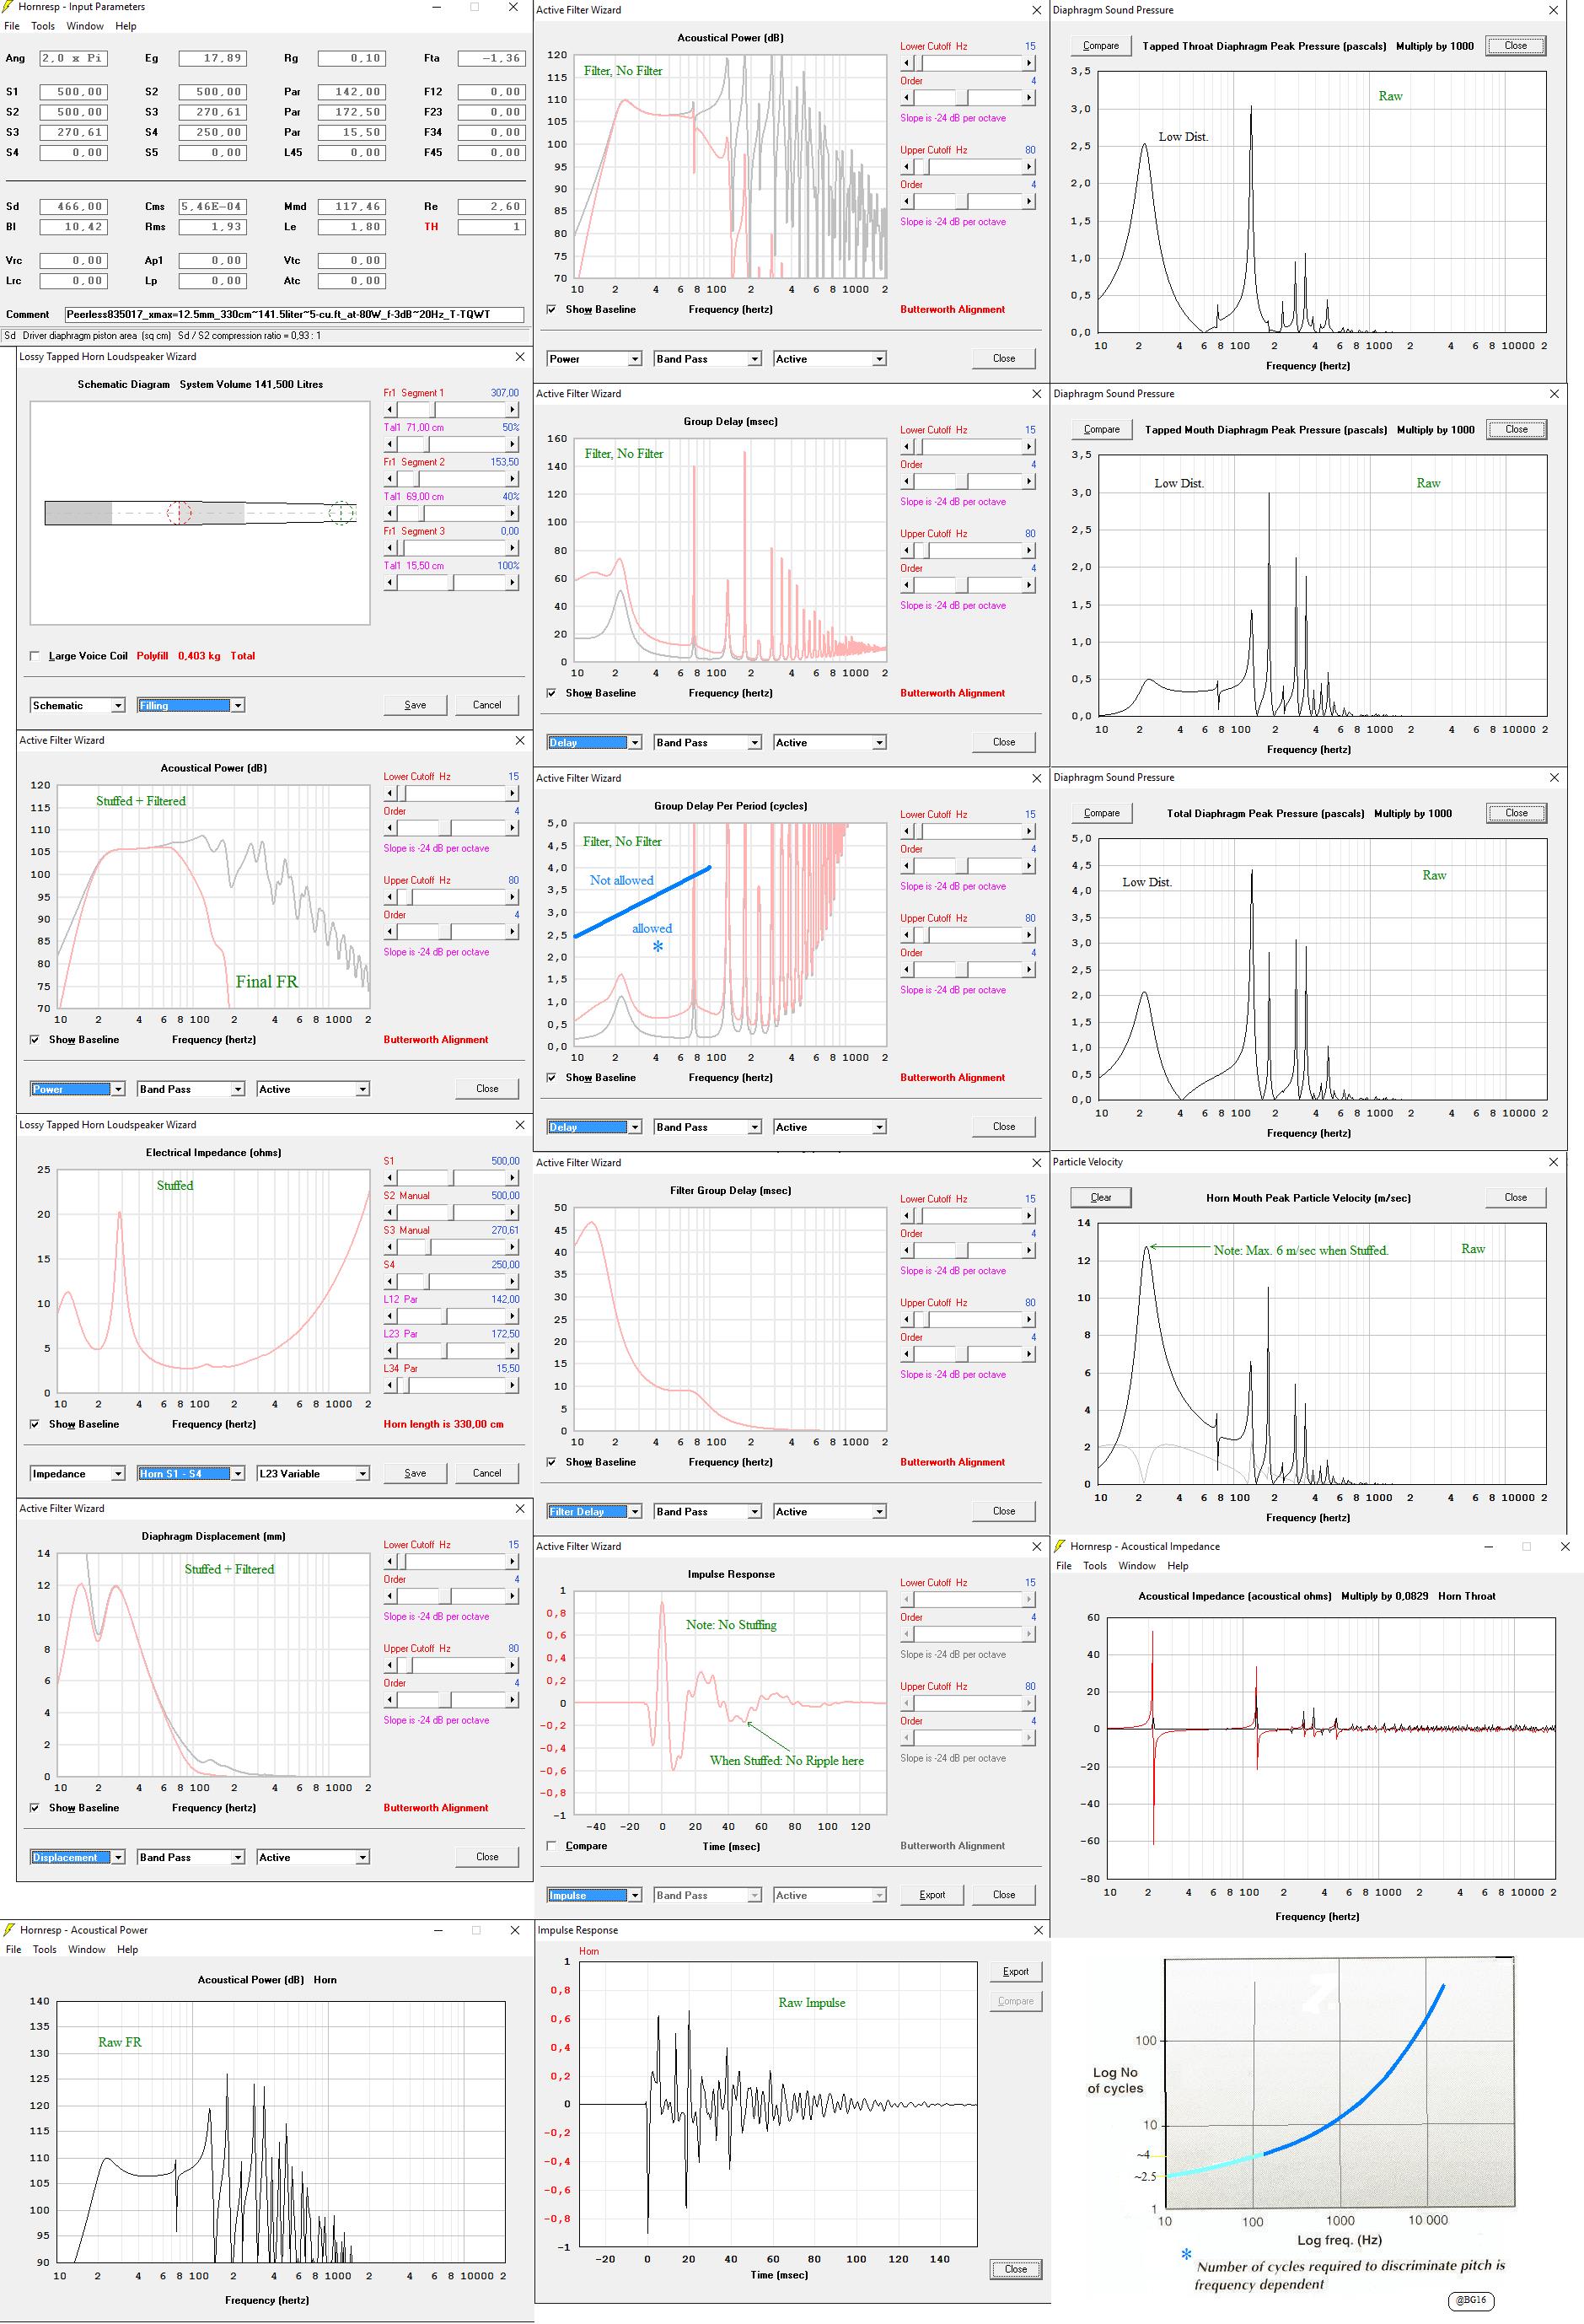Click right arrow of L34 Par slider

click(x=513, y=1385)
